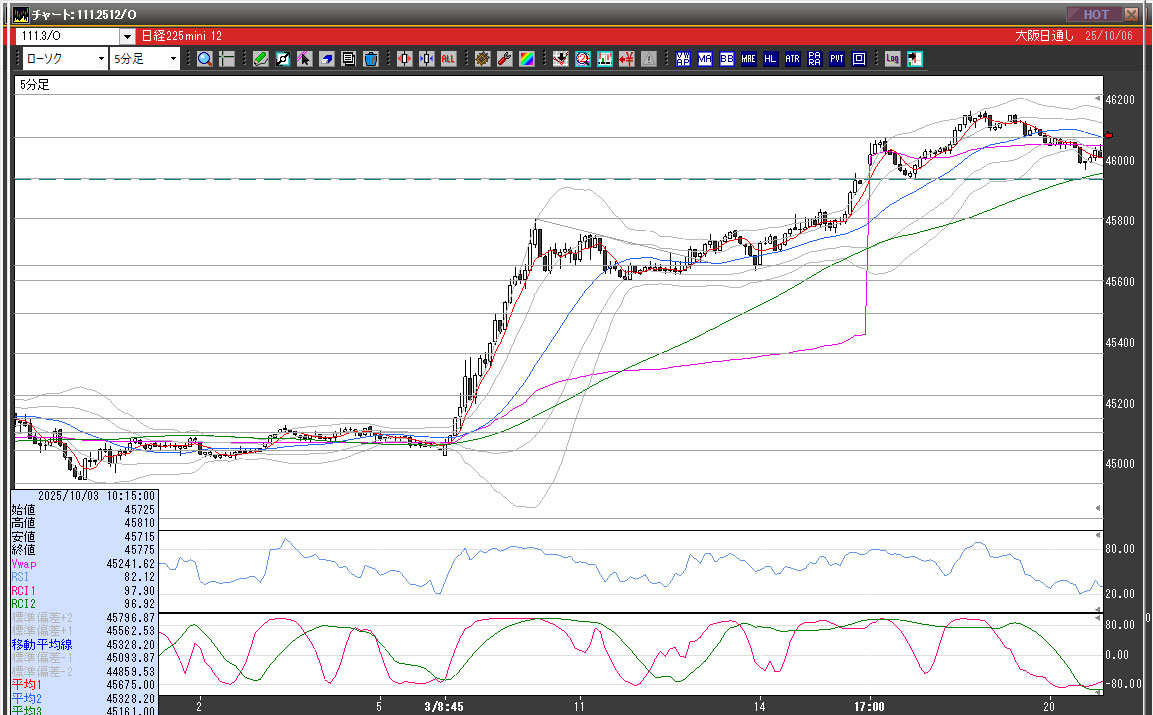Click the trash can delete drawings icon
Viewport: 1153px width, 715px height.
point(371,59)
